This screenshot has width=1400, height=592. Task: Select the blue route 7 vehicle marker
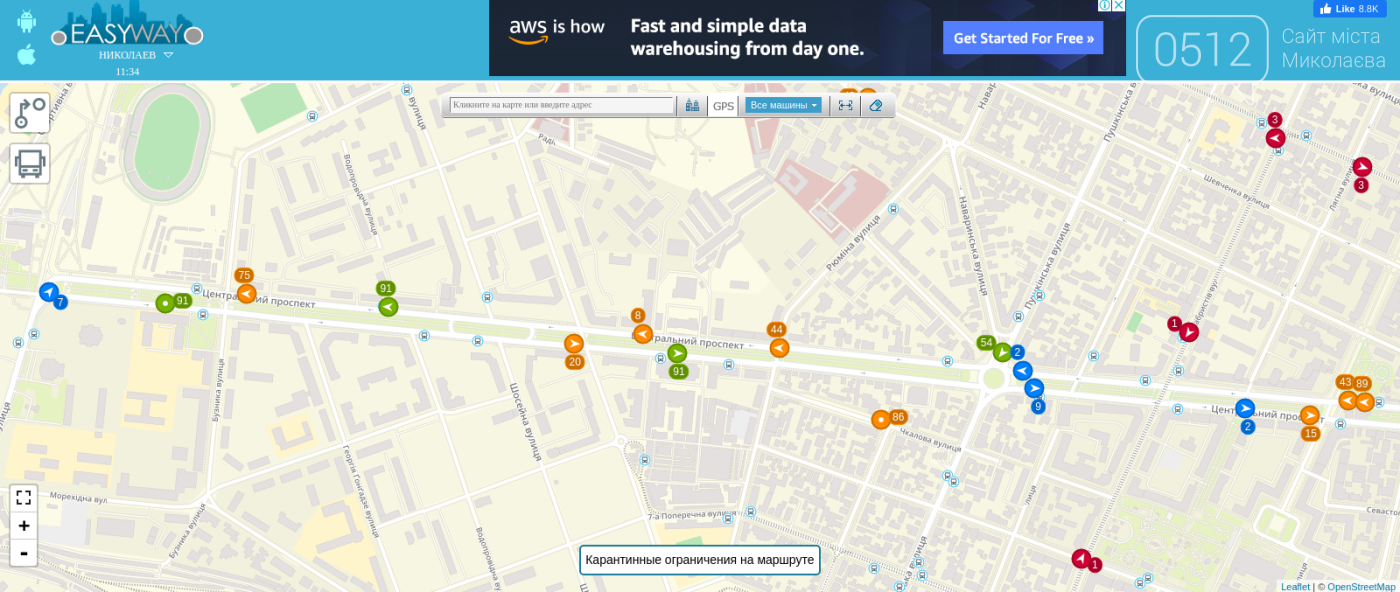49,292
